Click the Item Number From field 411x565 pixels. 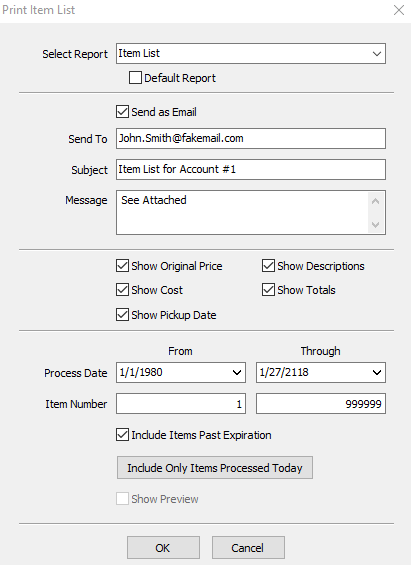click(x=181, y=404)
